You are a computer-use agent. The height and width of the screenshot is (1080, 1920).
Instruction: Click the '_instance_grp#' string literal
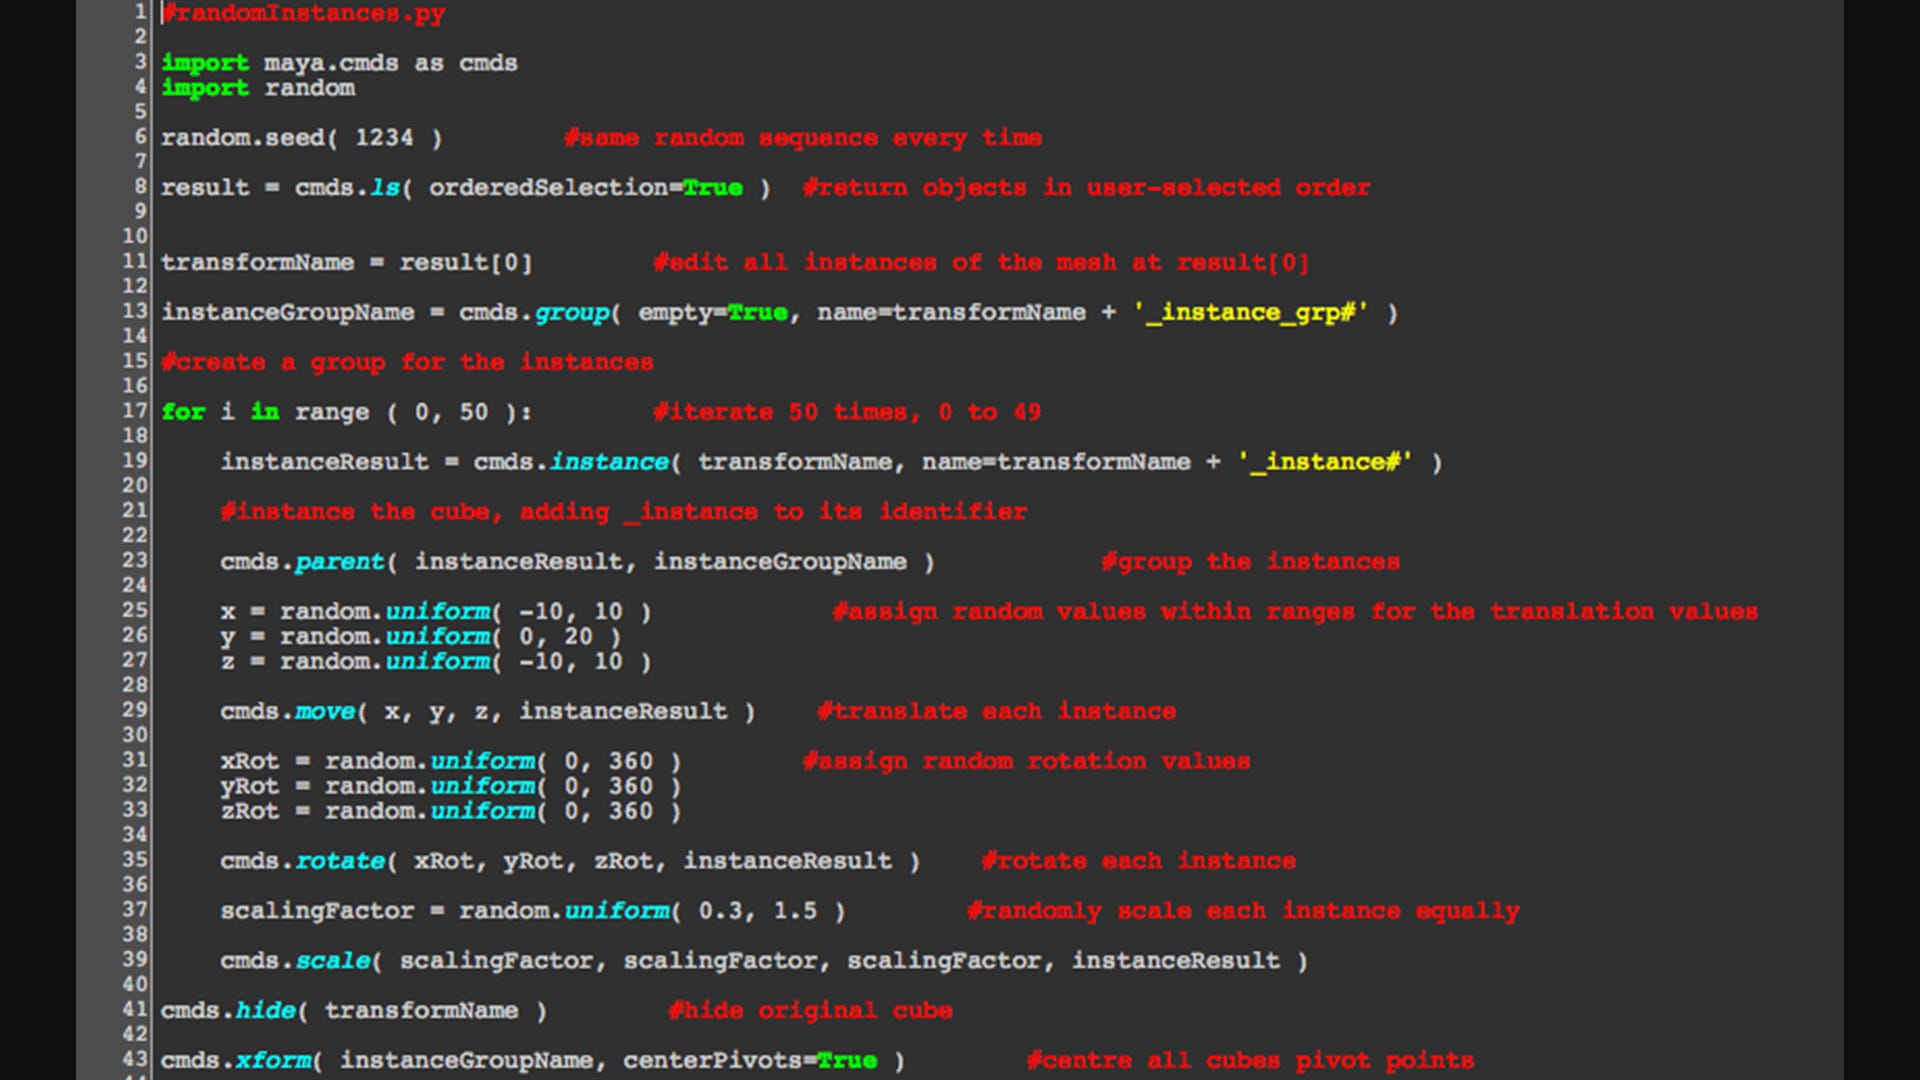pos(1250,312)
